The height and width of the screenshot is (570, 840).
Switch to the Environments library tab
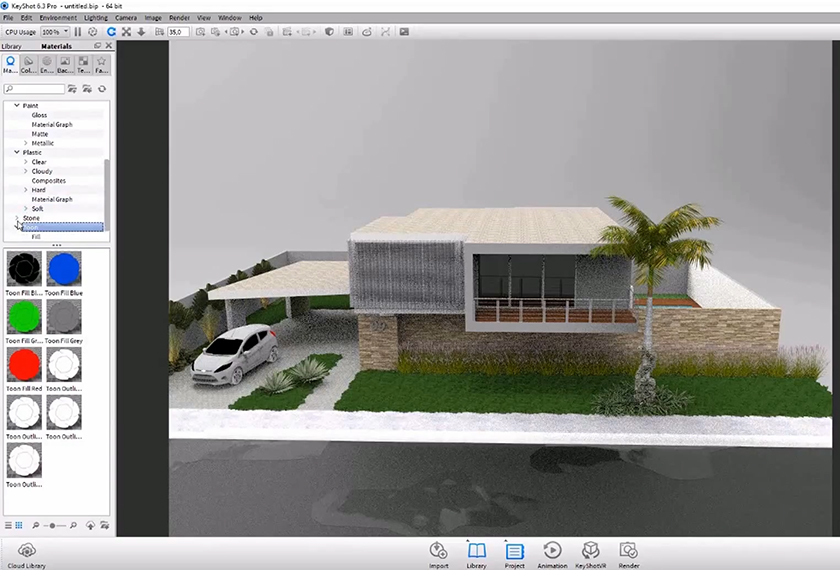click(x=46, y=64)
